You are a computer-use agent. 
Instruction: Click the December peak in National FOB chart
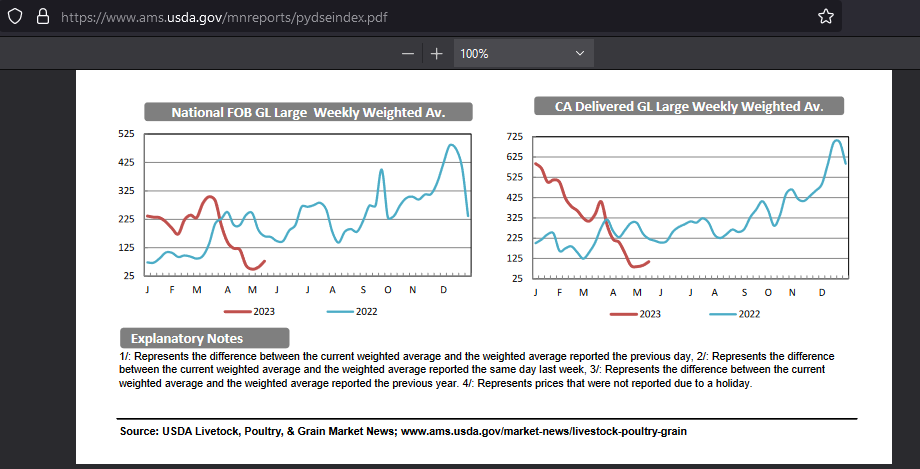[451, 146]
